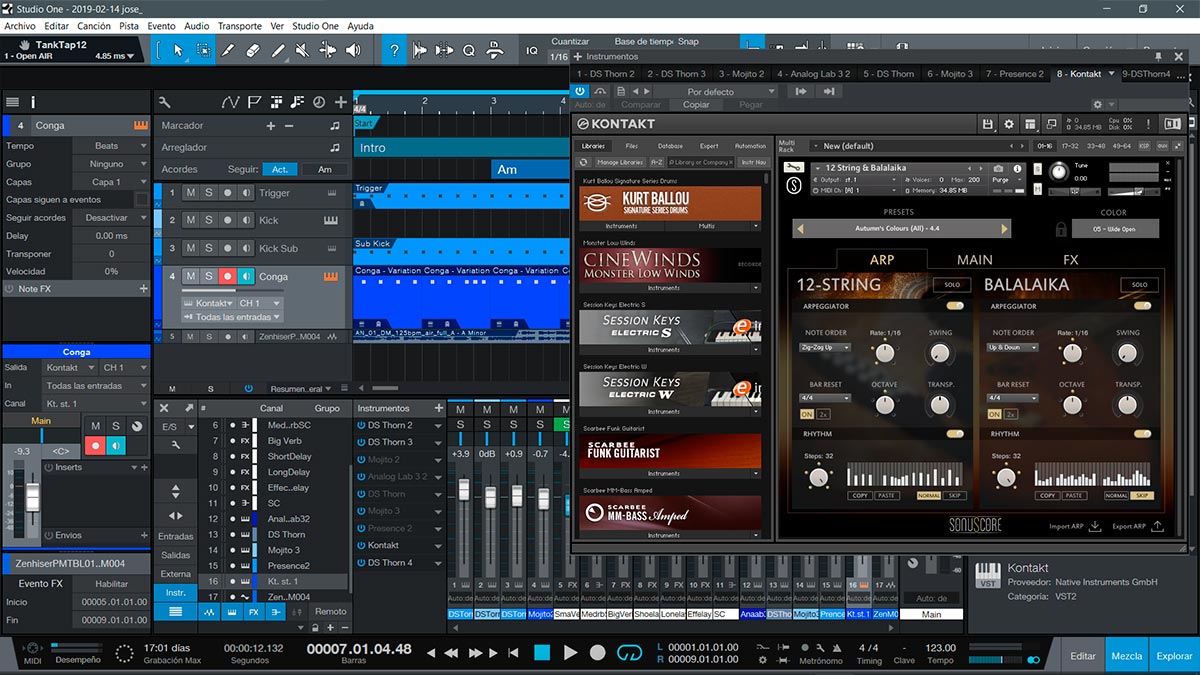Click the Export ARP upload icon
This screenshot has width=1200, height=675.
pos(1157,526)
